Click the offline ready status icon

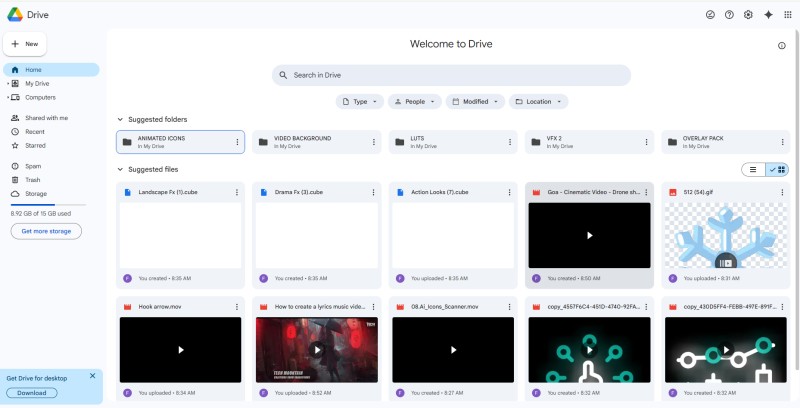coord(710,15)
